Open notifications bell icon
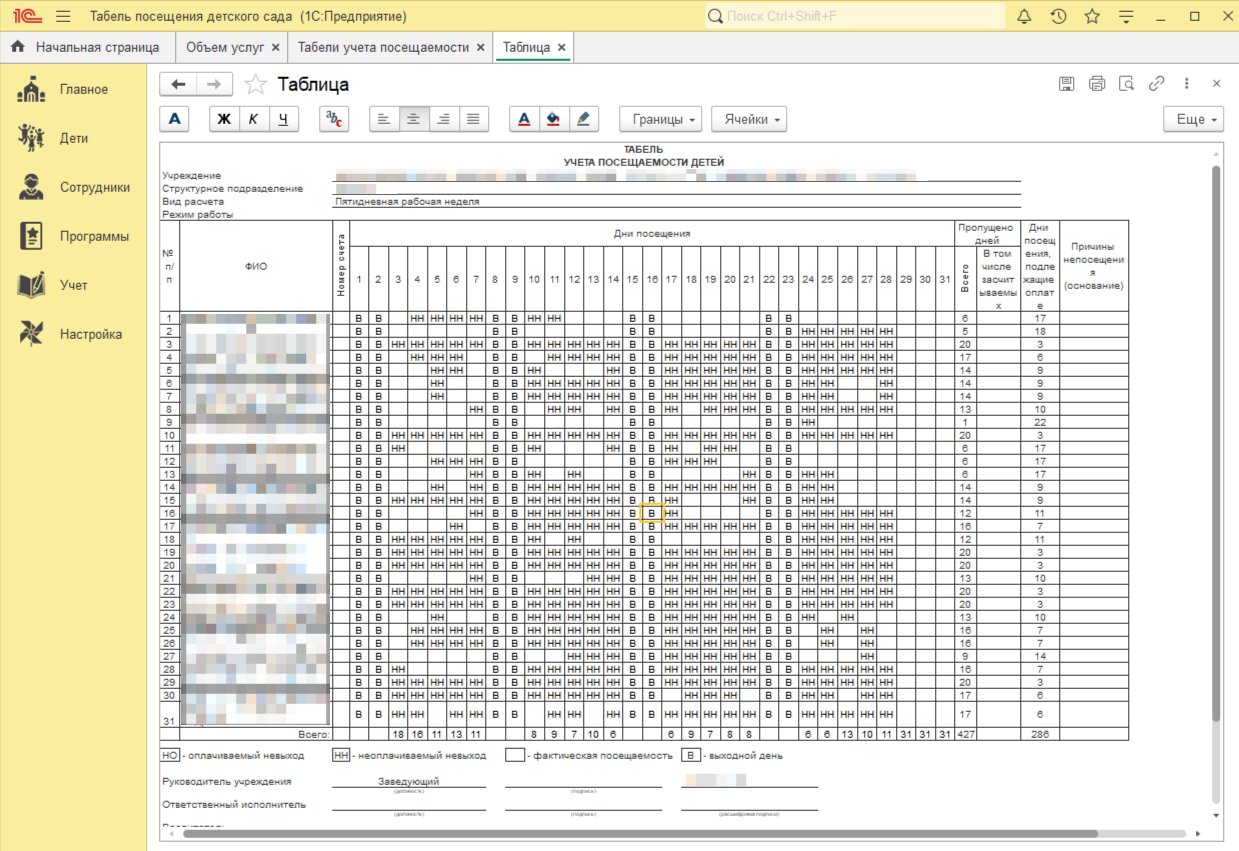This screenshot has width=1239, height=851. (1024, 17)
